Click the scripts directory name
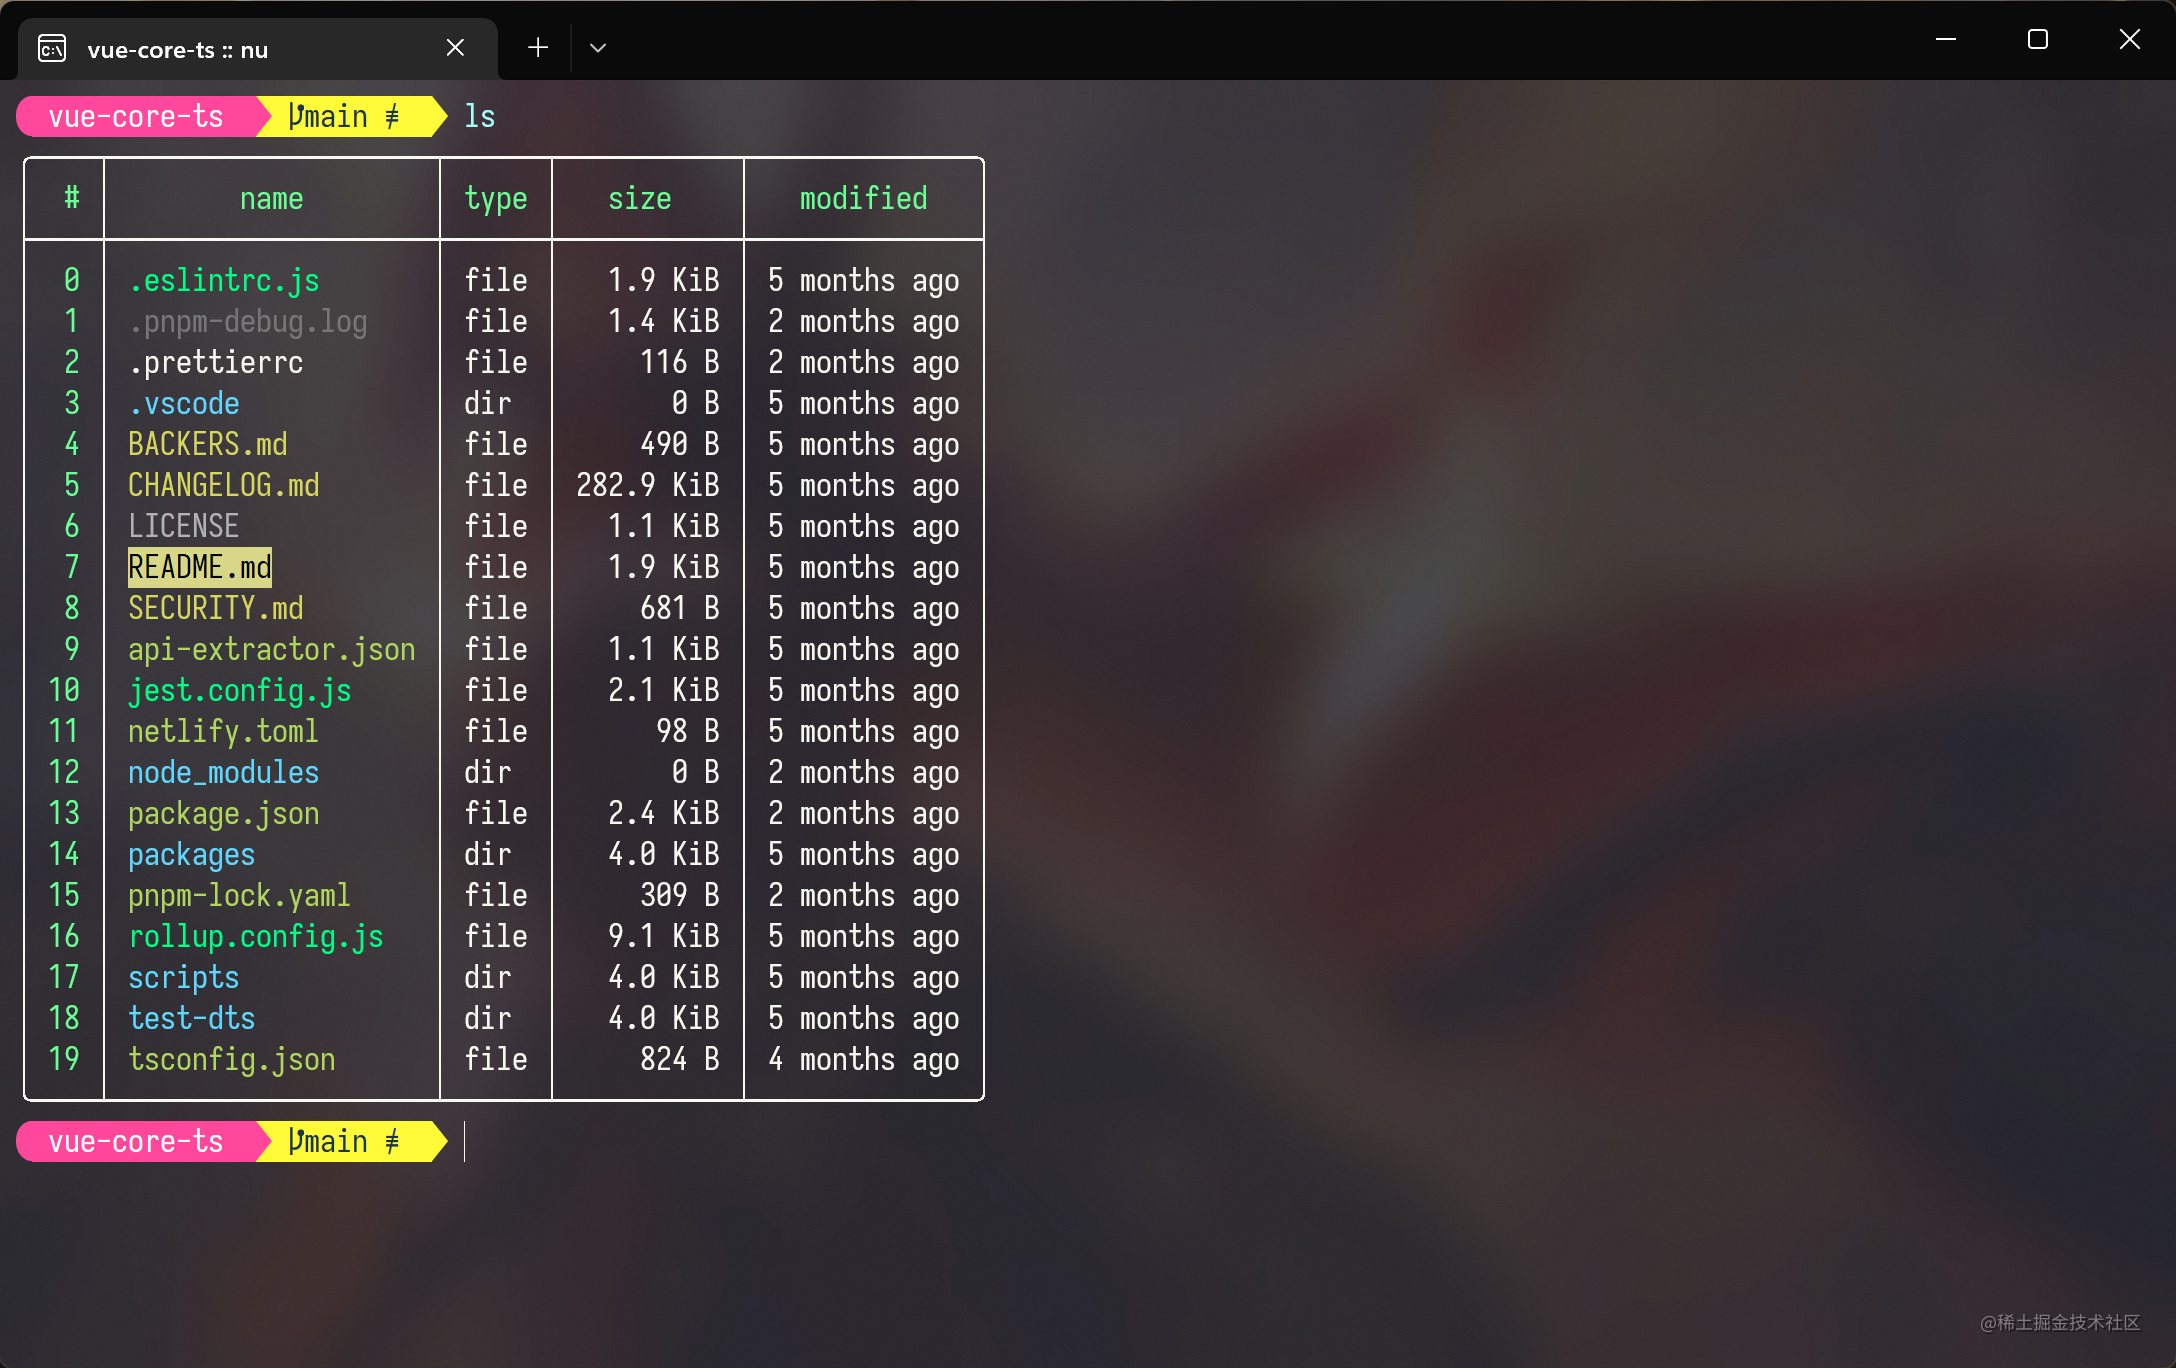Image resolution: width=2176 pixels, height=1368 pixels. coord(184,978)
